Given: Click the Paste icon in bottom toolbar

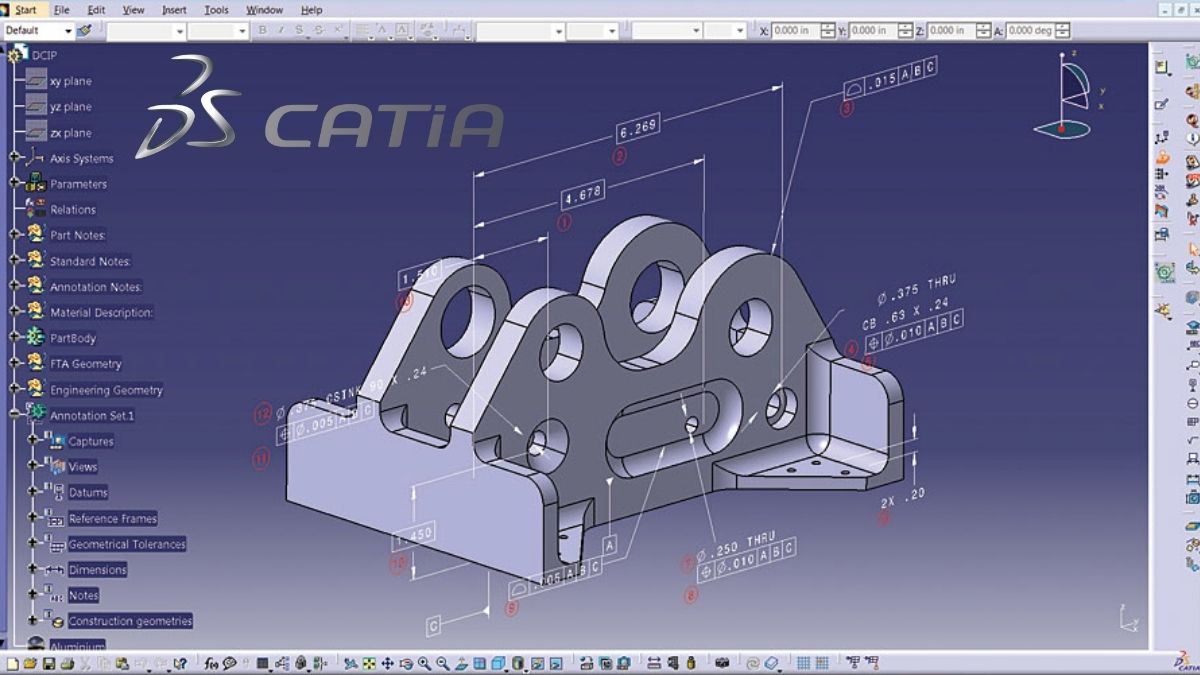Looking at the screenshot, I should (122, 663).
